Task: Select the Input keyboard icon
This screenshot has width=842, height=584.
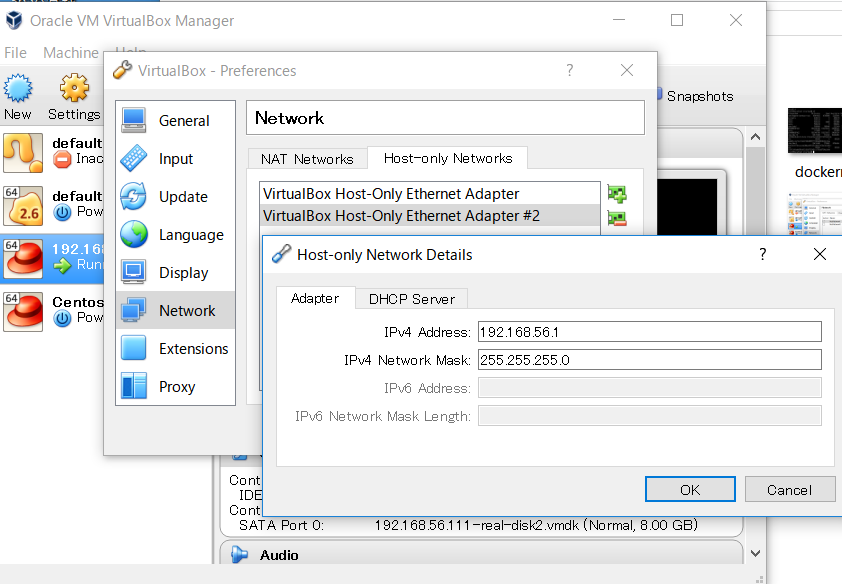Action: (134, 158)
